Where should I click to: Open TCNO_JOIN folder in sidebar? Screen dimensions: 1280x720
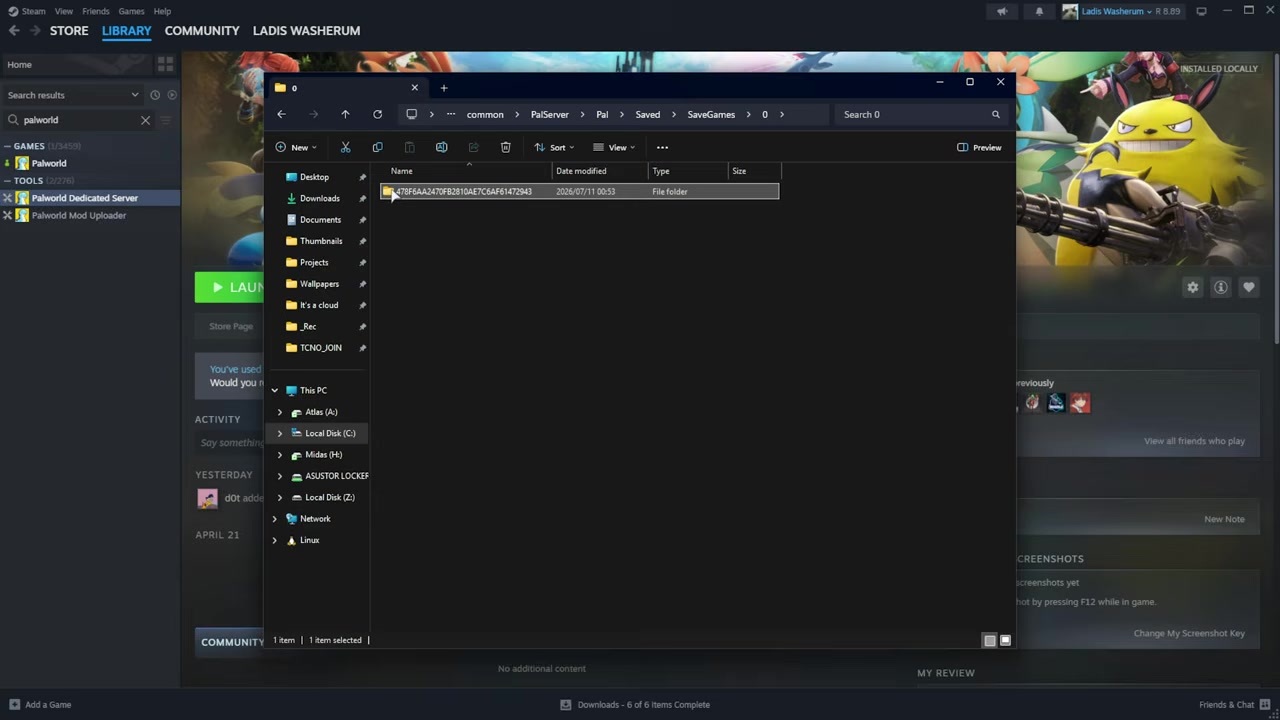point(320,348)
